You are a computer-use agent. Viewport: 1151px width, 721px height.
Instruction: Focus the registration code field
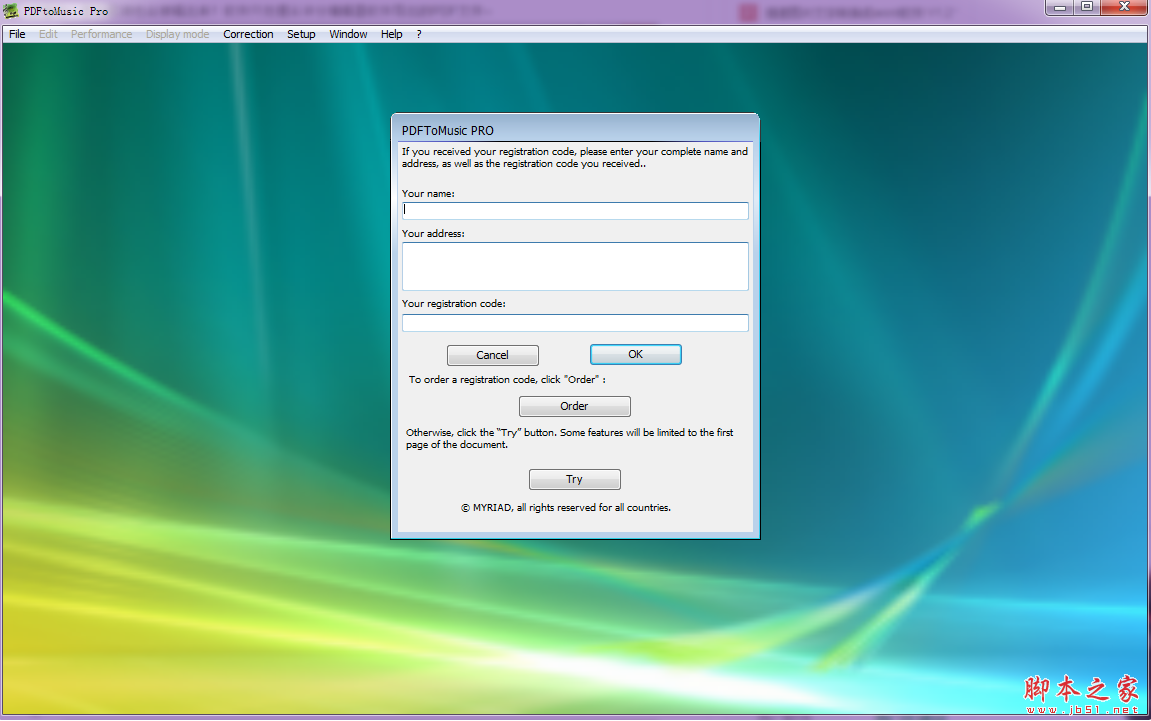pyautogui.click(x=575, y=323)
